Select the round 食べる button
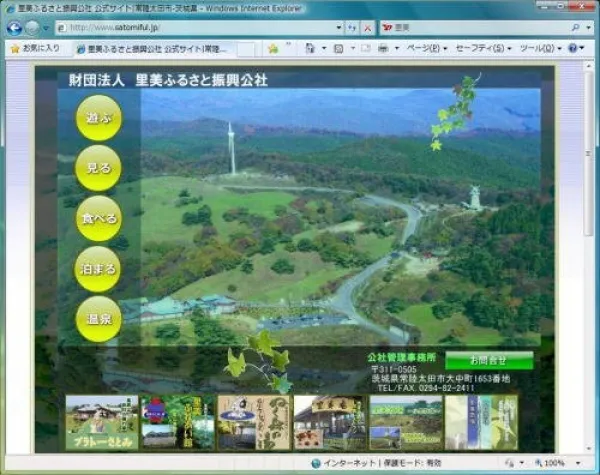 (x=98, y=218)
